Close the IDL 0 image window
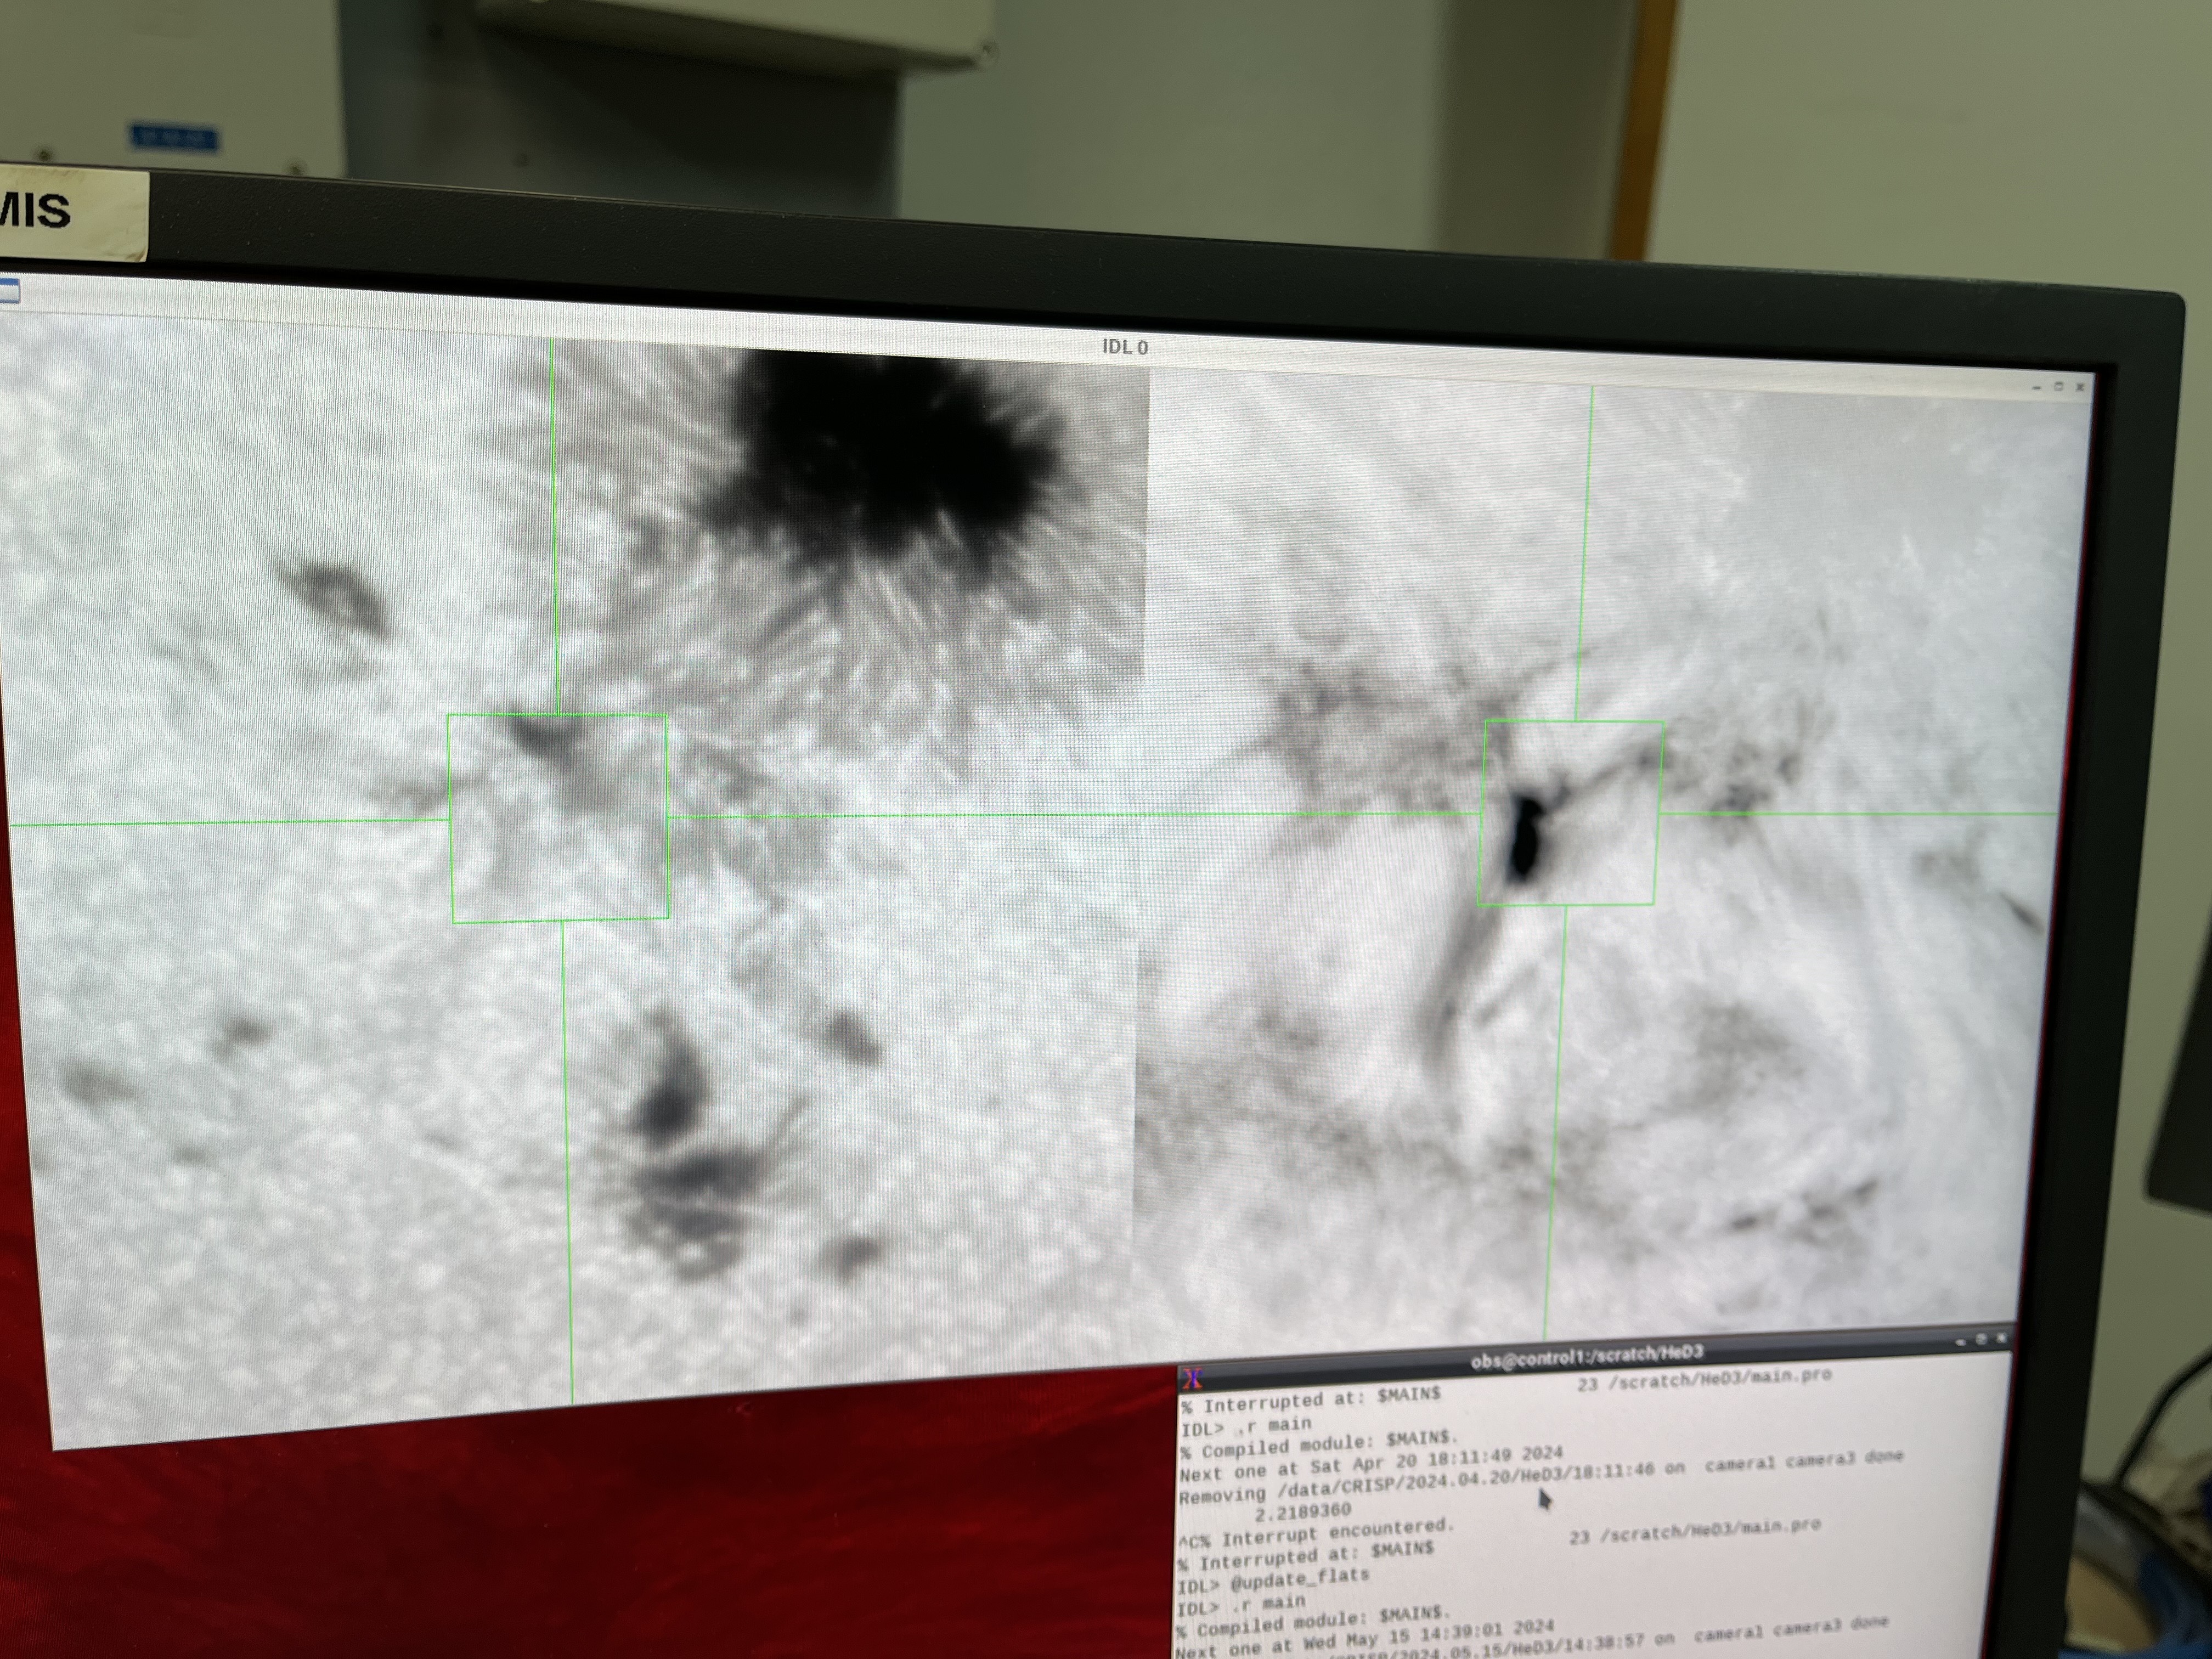The image size is (2212, 1659). pos(2080,387)
